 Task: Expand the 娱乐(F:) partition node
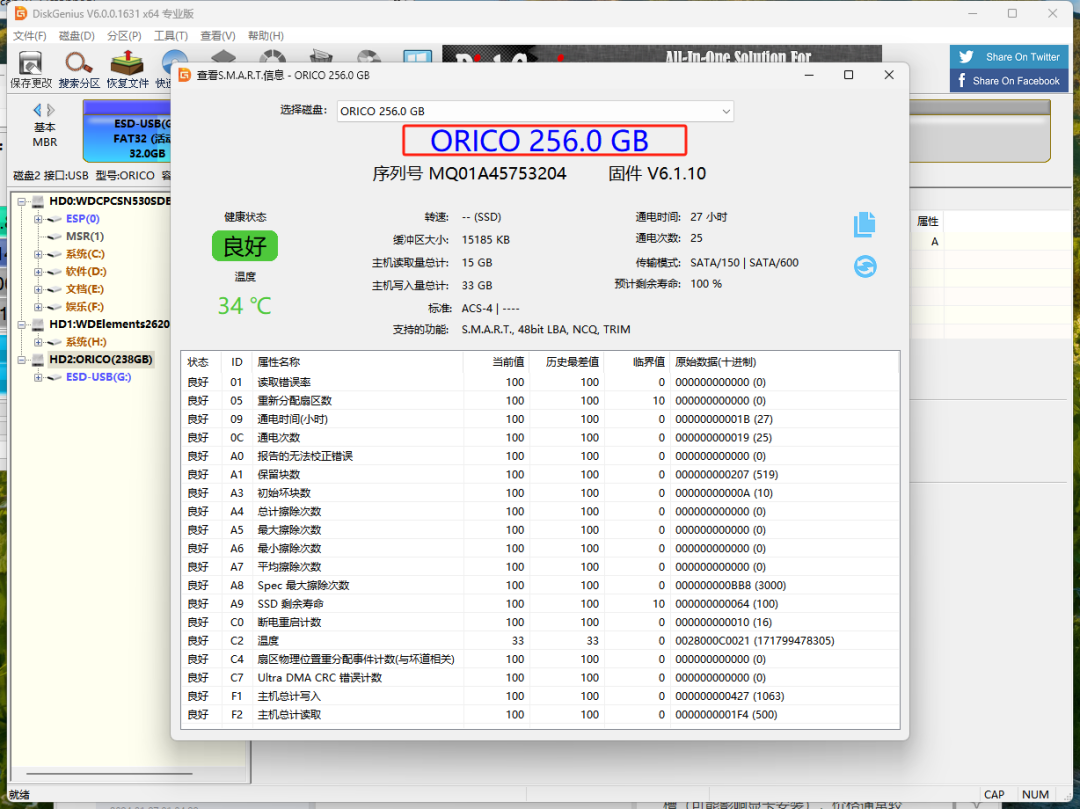pyautogui.click(x=38, y=307)
